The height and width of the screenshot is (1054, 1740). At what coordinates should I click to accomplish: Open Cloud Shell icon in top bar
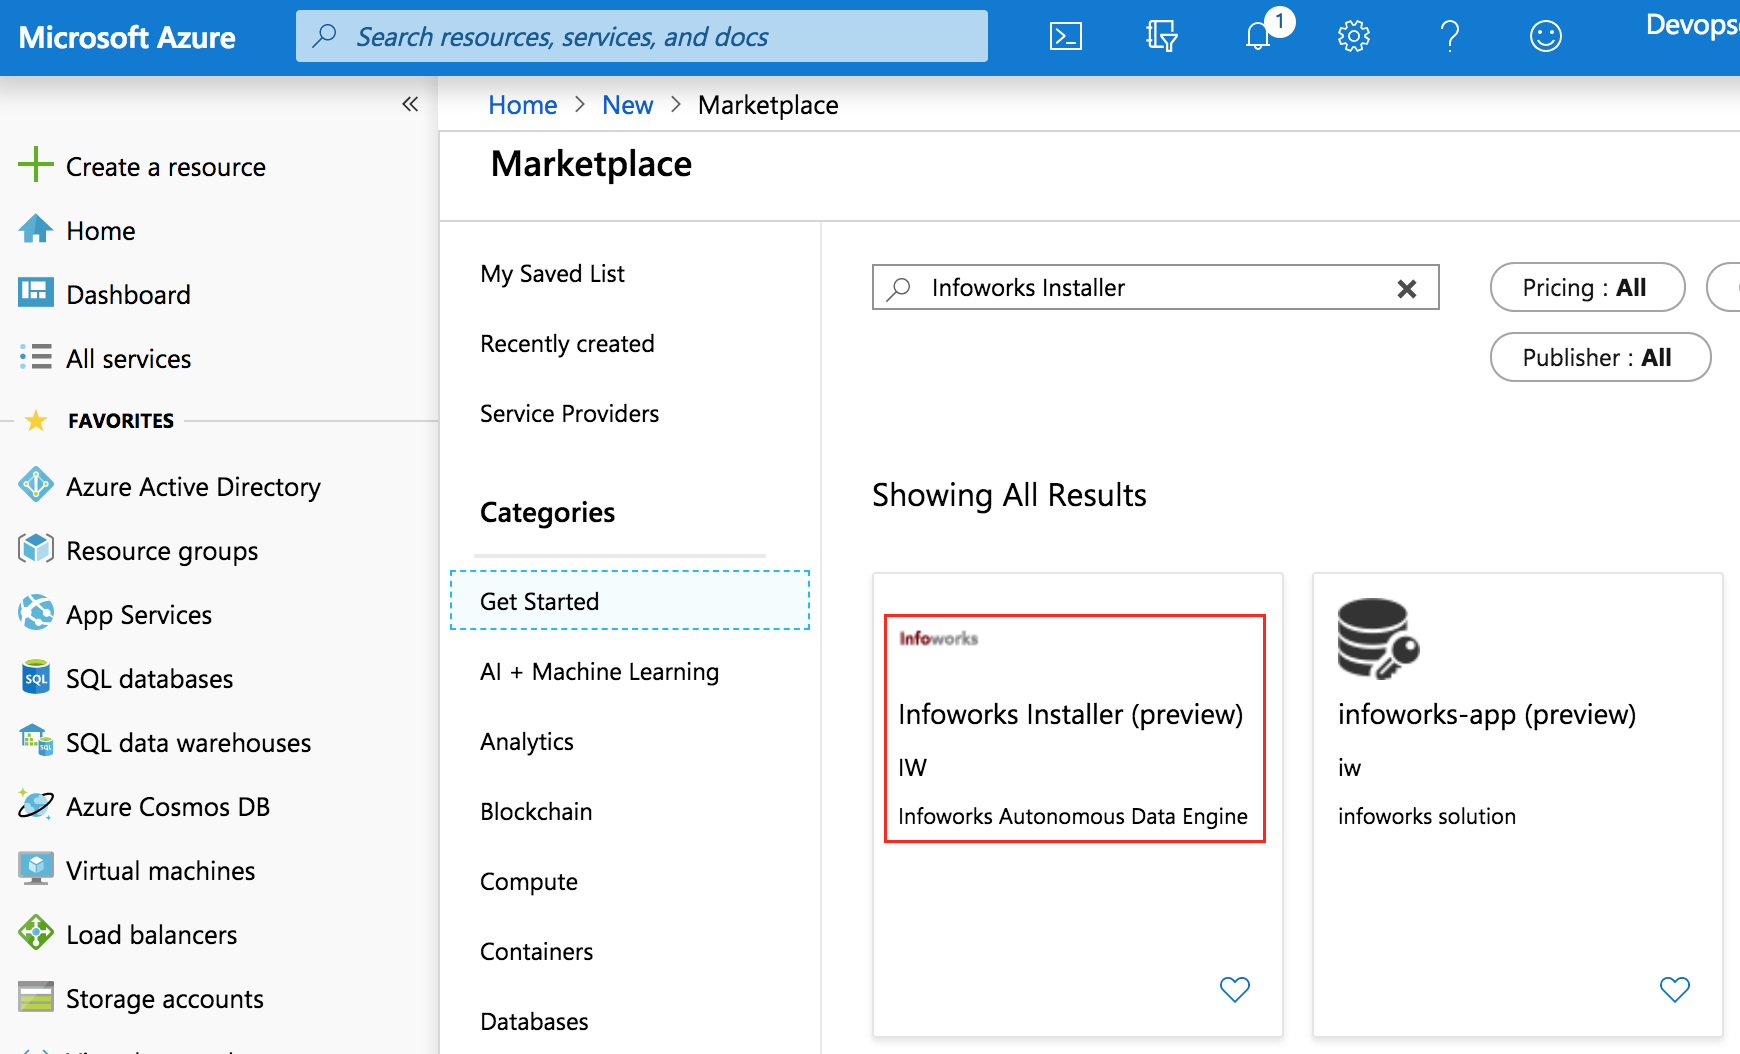click(1065, 37)
